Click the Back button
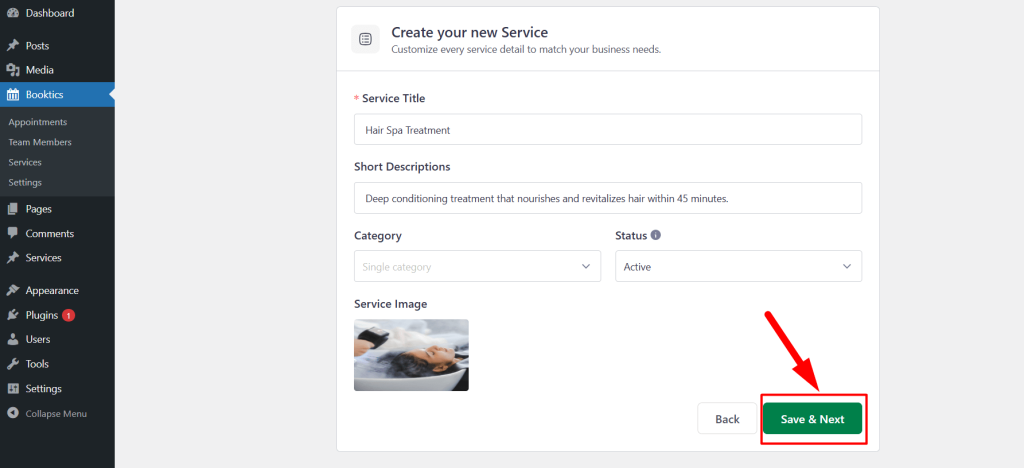The height and width of the screenshot is (468, 1024). [x=727, y=419]
